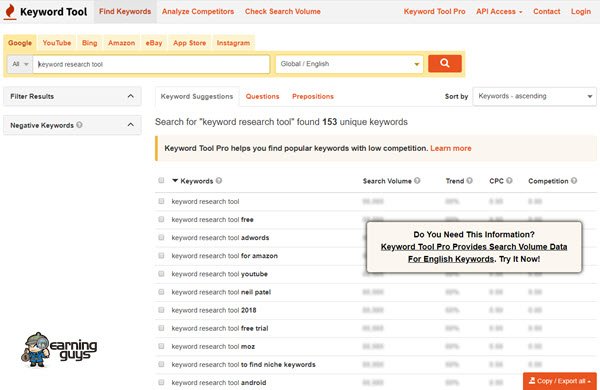Open the Contact link

[546, 11]
